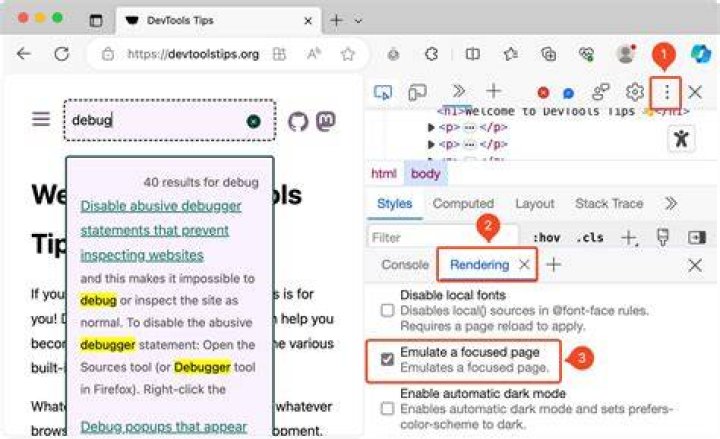Add a tool with the DevTools plus icon
Image resolution: width=720 pixels, height=439 pixels.
click(494, 91)
